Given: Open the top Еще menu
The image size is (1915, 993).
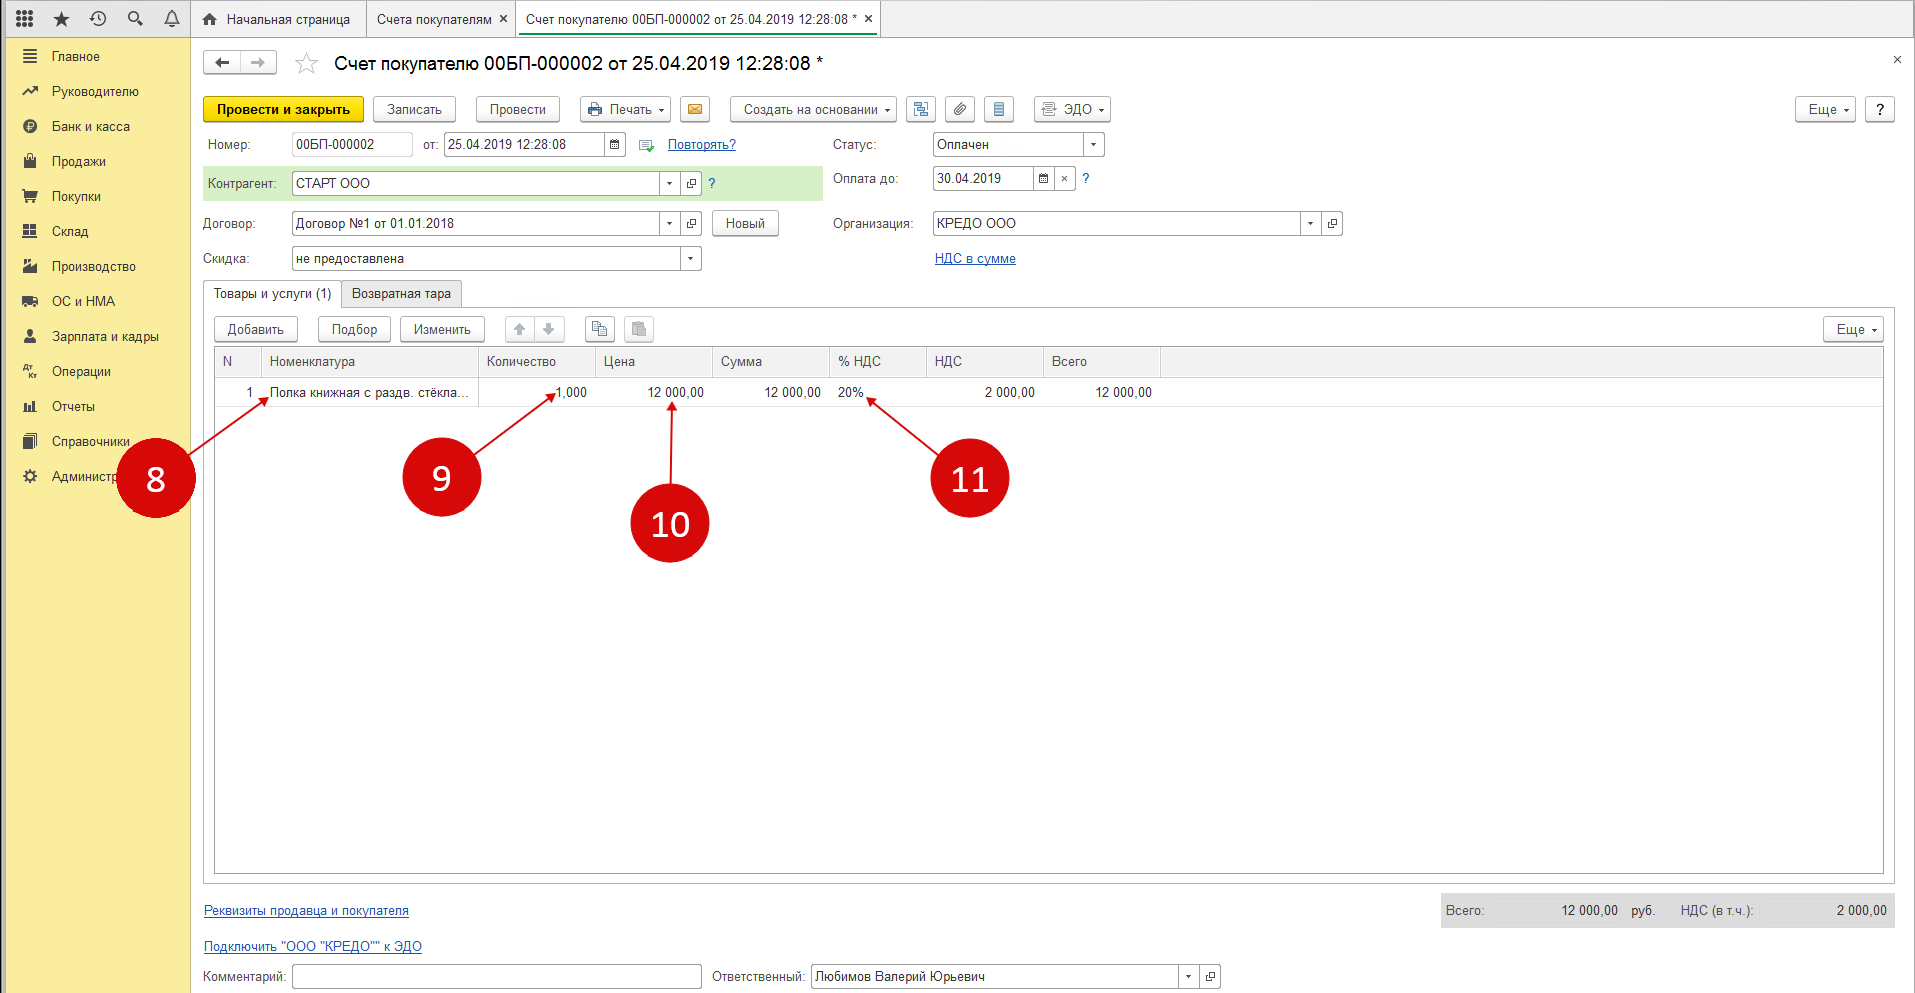Looking at the screenshot, I should [x=1826, y=109].
